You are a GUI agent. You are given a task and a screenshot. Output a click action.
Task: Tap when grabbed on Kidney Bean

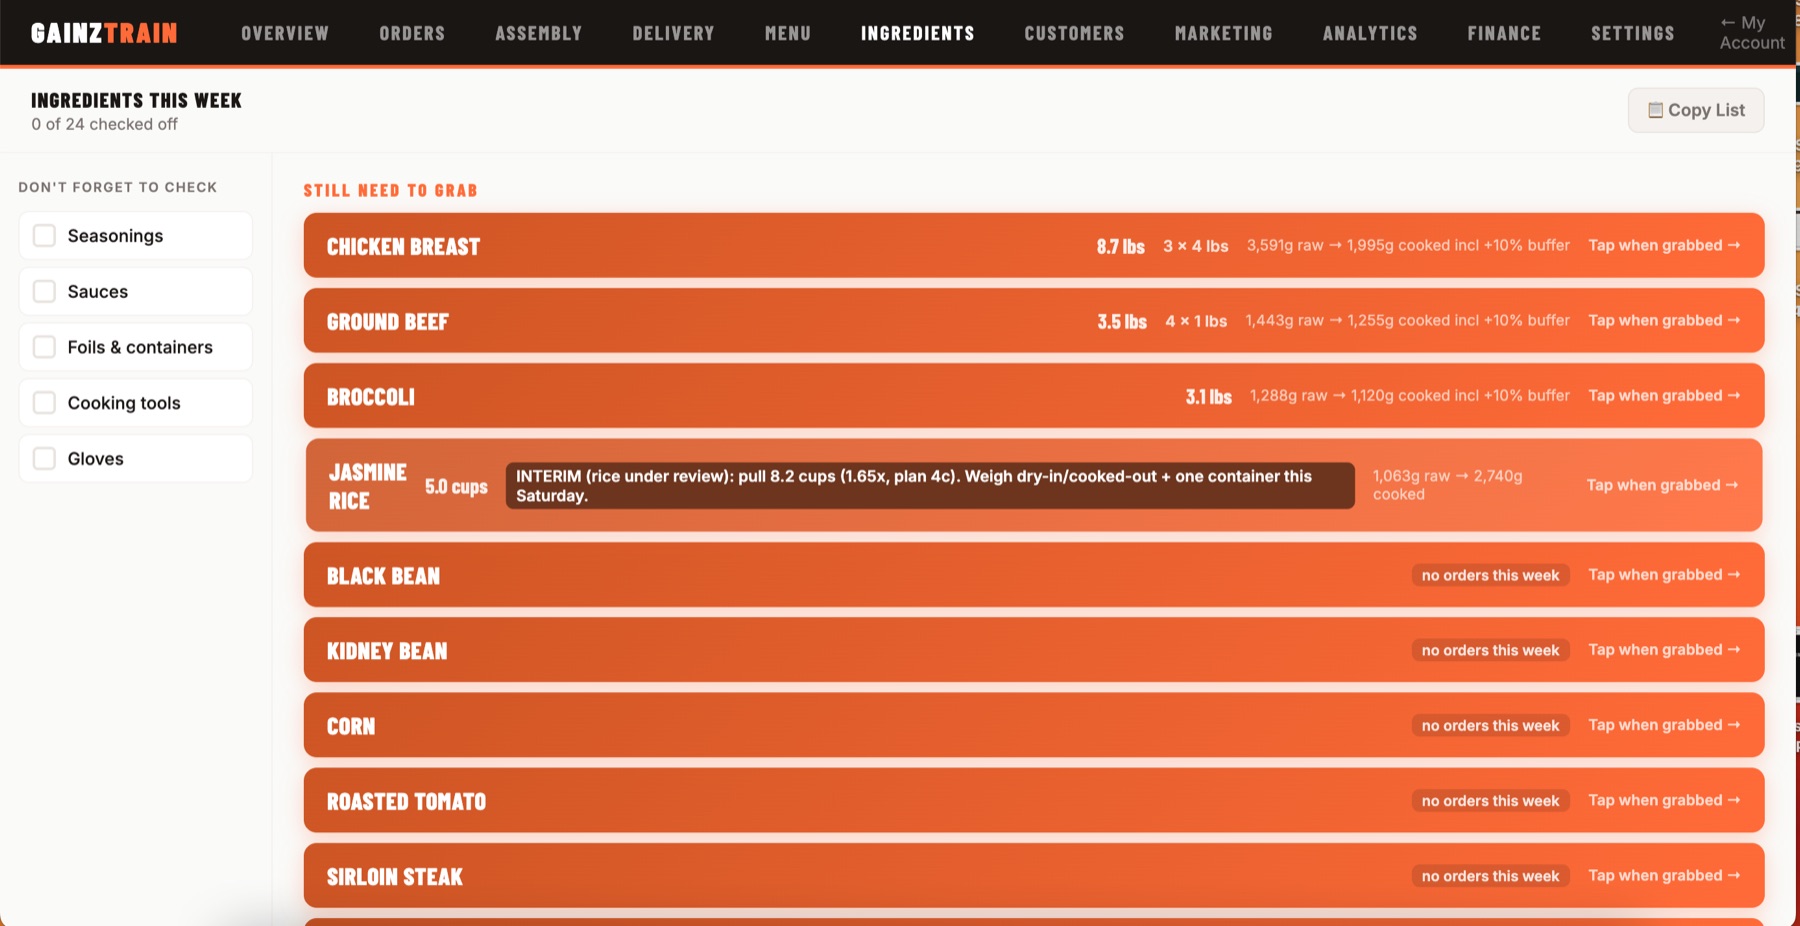pos(1664,649)
